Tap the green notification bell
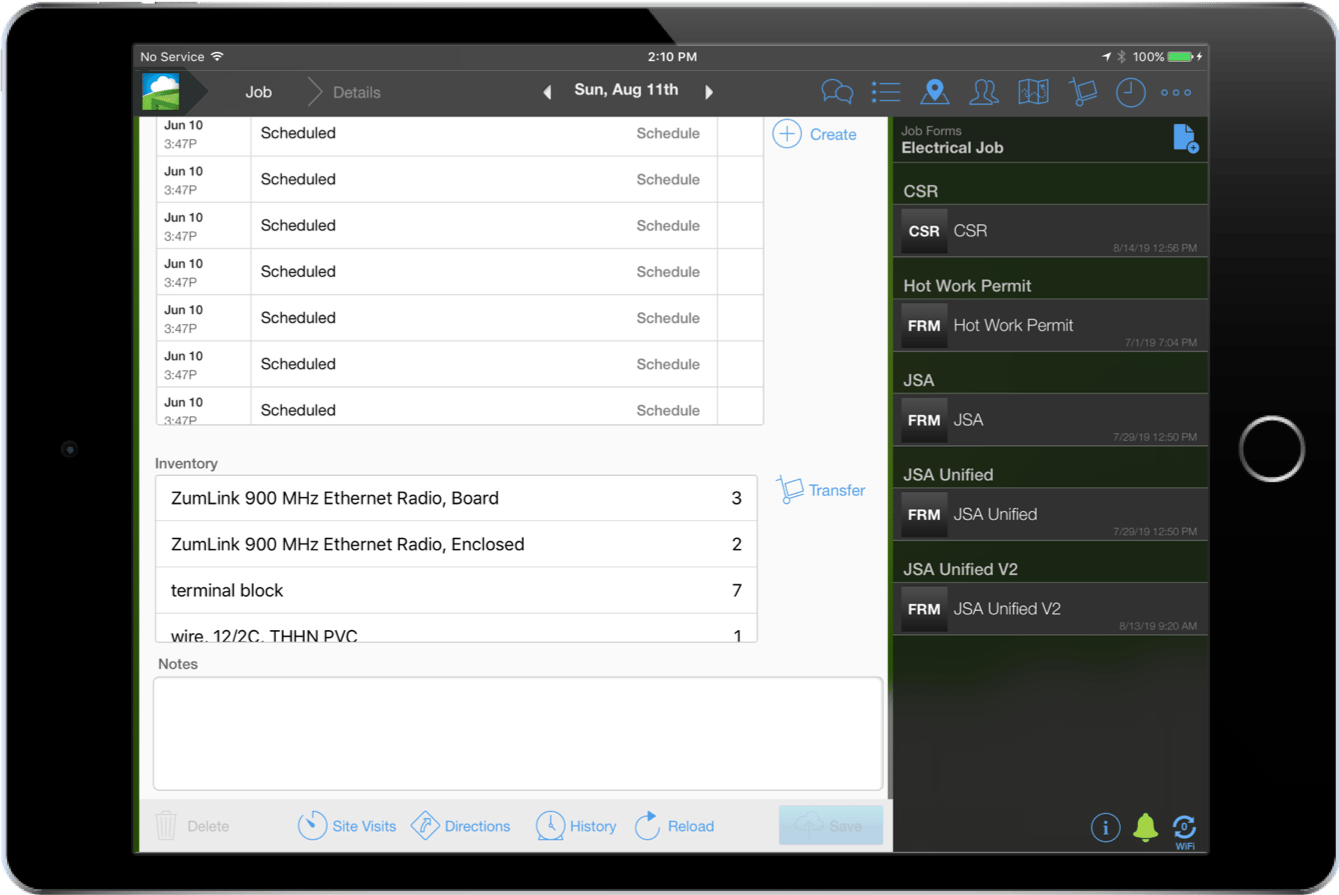The image size is (1339, 895). pos(1145,827)
